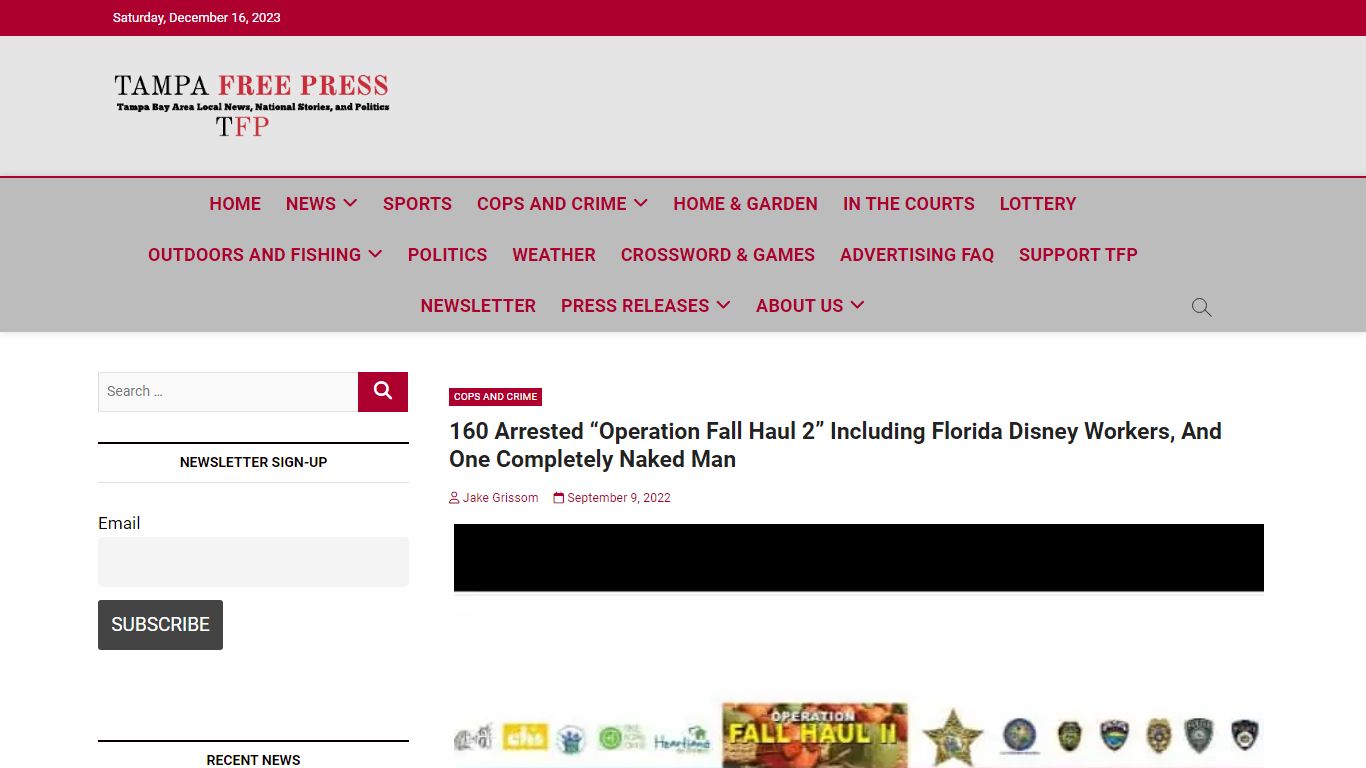The image size is (1366, 768).
Task: Click the magnifier search icon in navigation bar
Action: (x=1202, y=307)
